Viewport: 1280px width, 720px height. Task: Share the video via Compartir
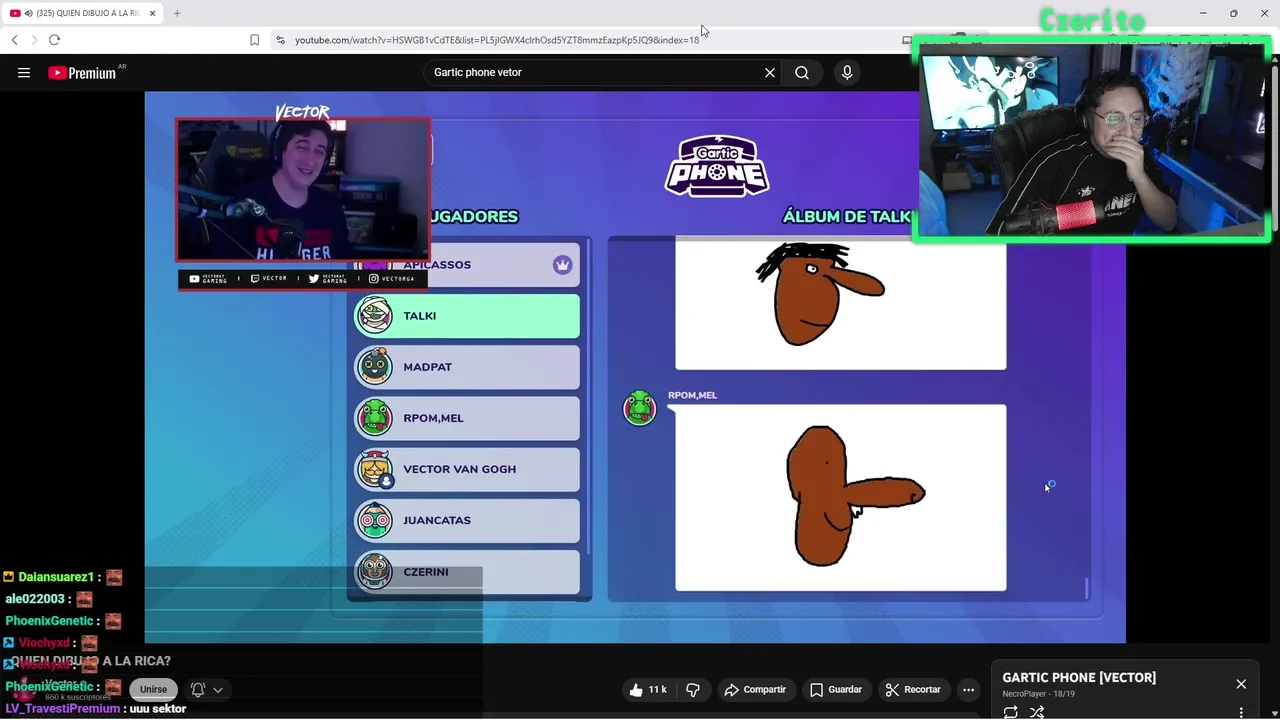pos(755,689)
